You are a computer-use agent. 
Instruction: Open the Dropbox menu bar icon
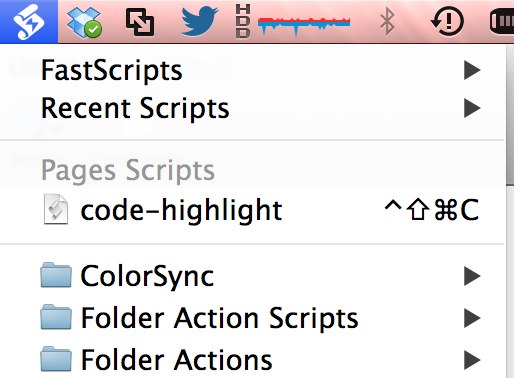pyautogui.click(x=84, y=22)
